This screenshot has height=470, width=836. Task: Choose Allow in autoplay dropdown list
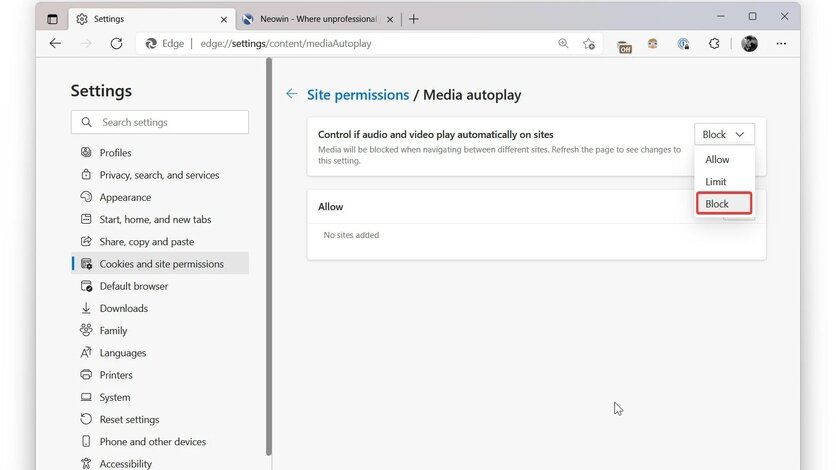[x=724, y=159]
